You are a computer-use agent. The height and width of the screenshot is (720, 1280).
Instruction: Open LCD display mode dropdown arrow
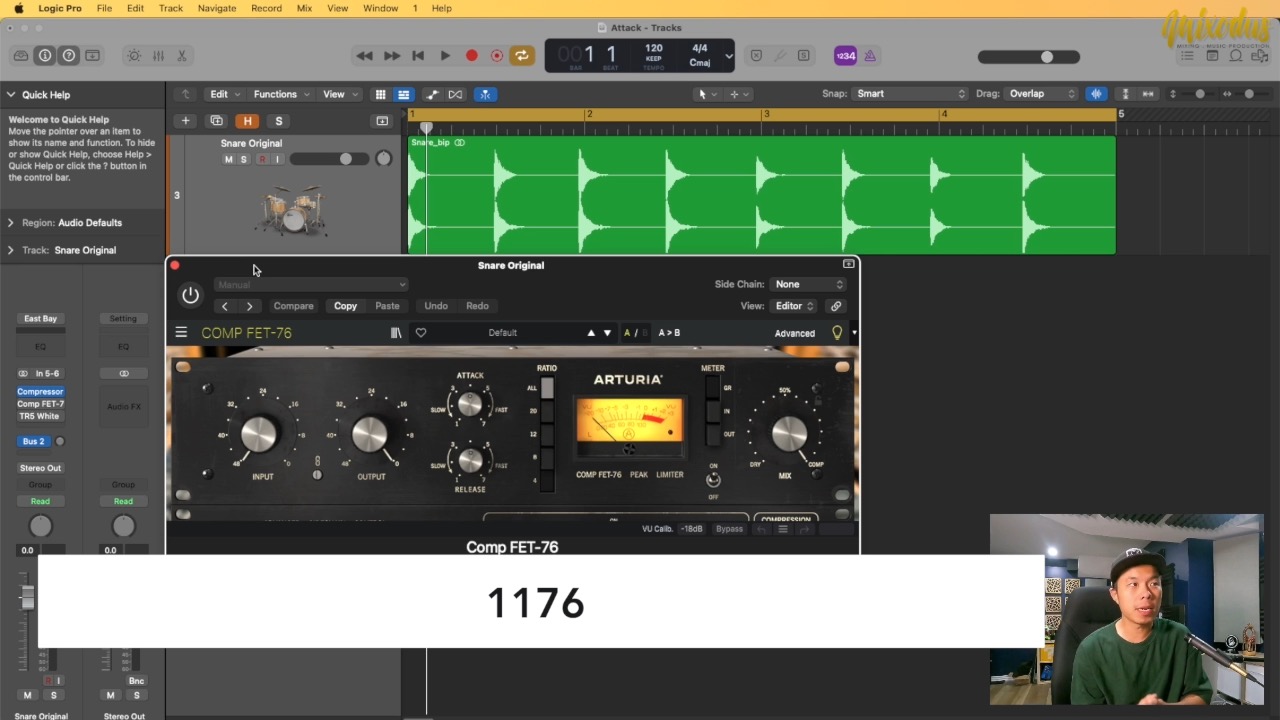tap(729, 57)
